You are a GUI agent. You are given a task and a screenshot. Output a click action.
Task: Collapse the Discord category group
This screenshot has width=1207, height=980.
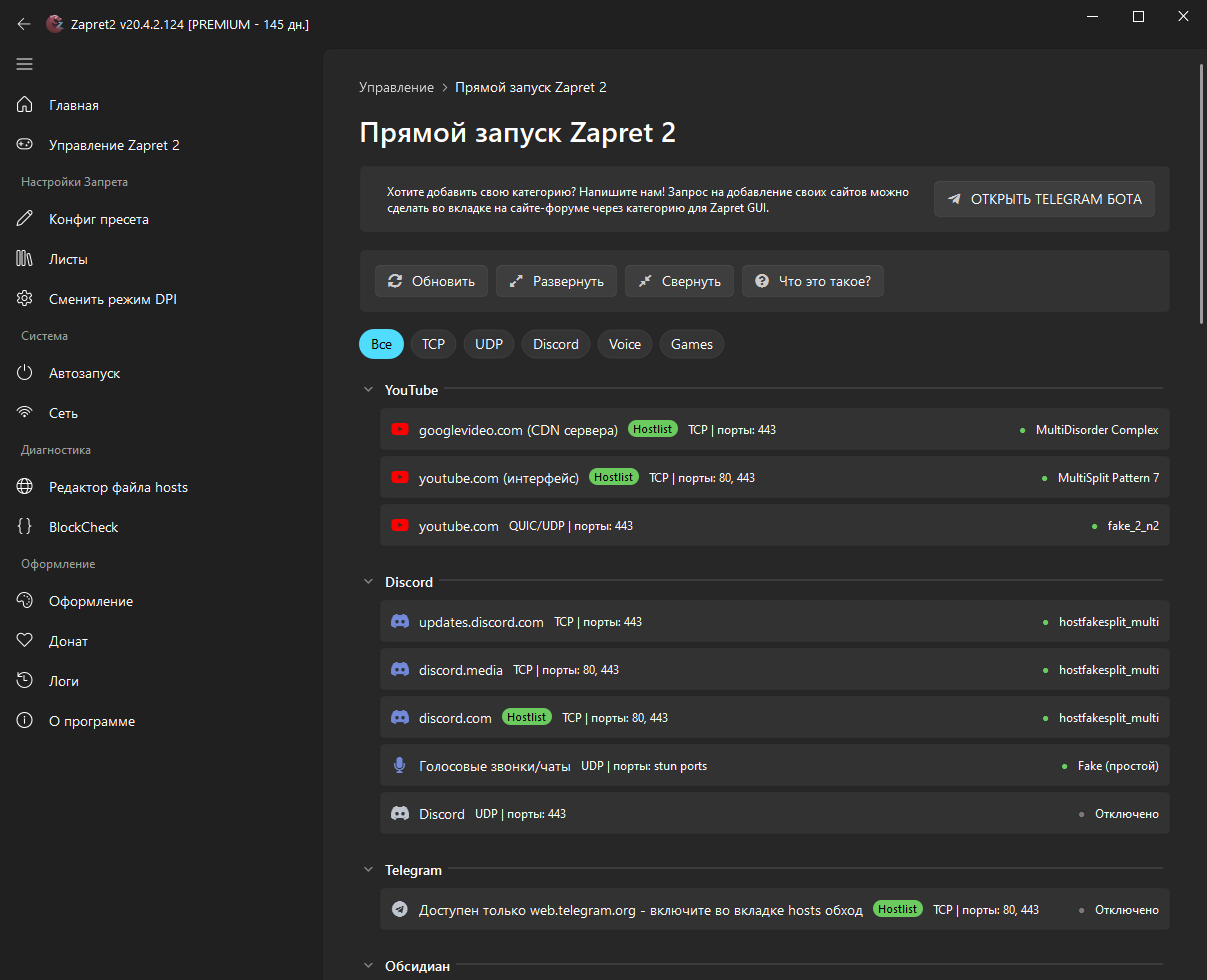pyautogui.click(x=368, y=582)
